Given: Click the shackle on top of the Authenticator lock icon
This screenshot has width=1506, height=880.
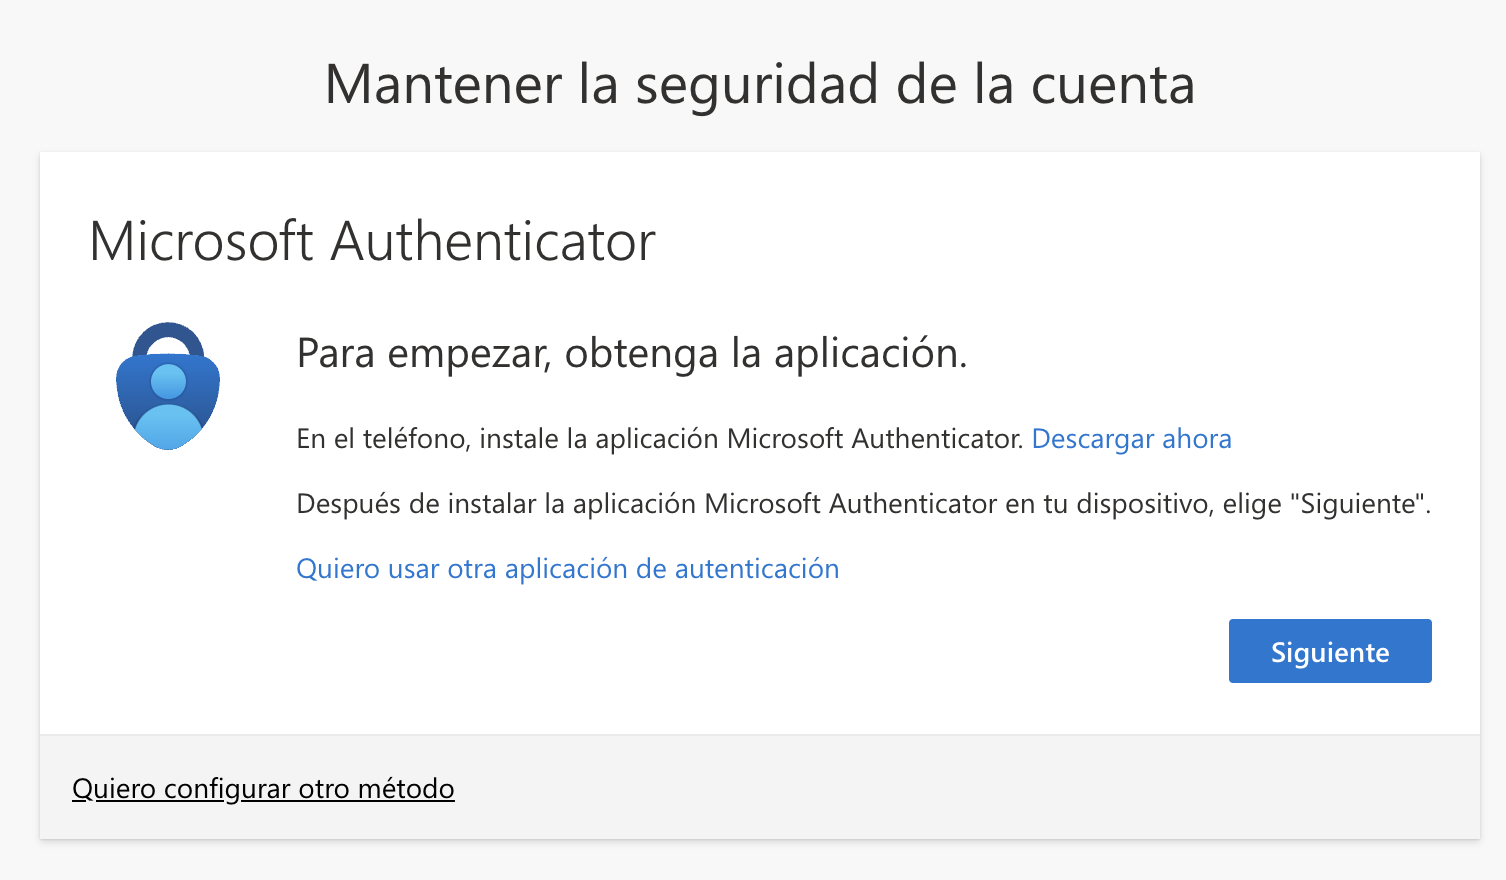Looking at the screenshot, I should click(168, 339).
